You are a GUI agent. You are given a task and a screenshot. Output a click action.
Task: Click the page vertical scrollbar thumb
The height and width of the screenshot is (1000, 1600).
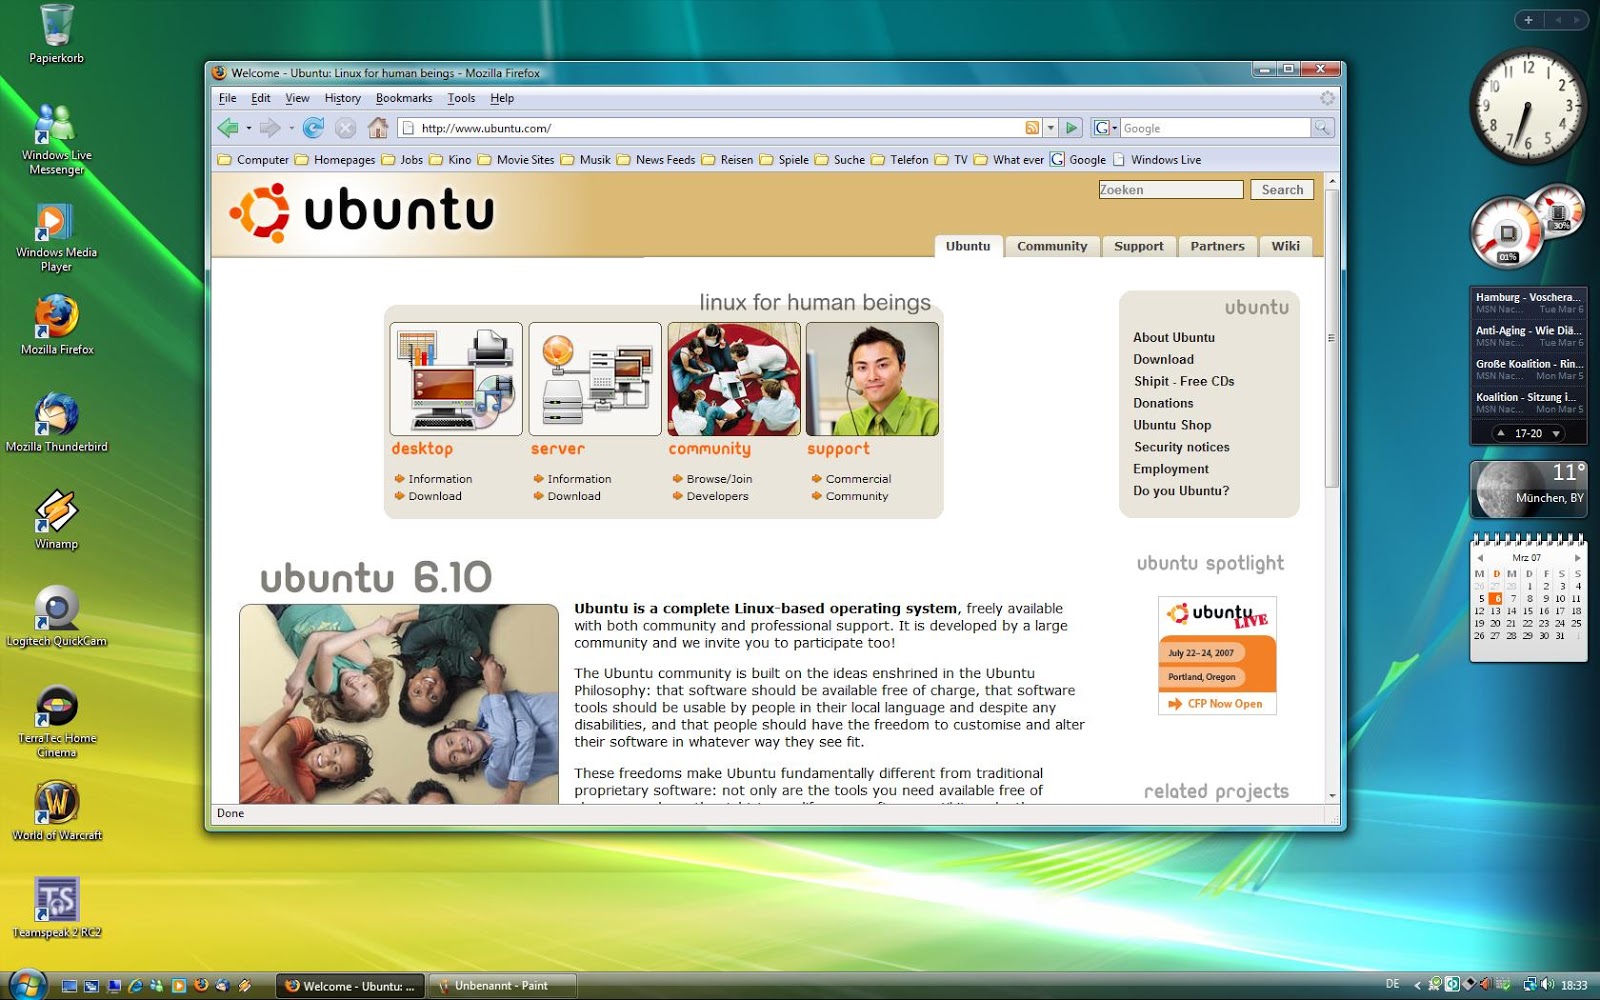coord(1331,337)
